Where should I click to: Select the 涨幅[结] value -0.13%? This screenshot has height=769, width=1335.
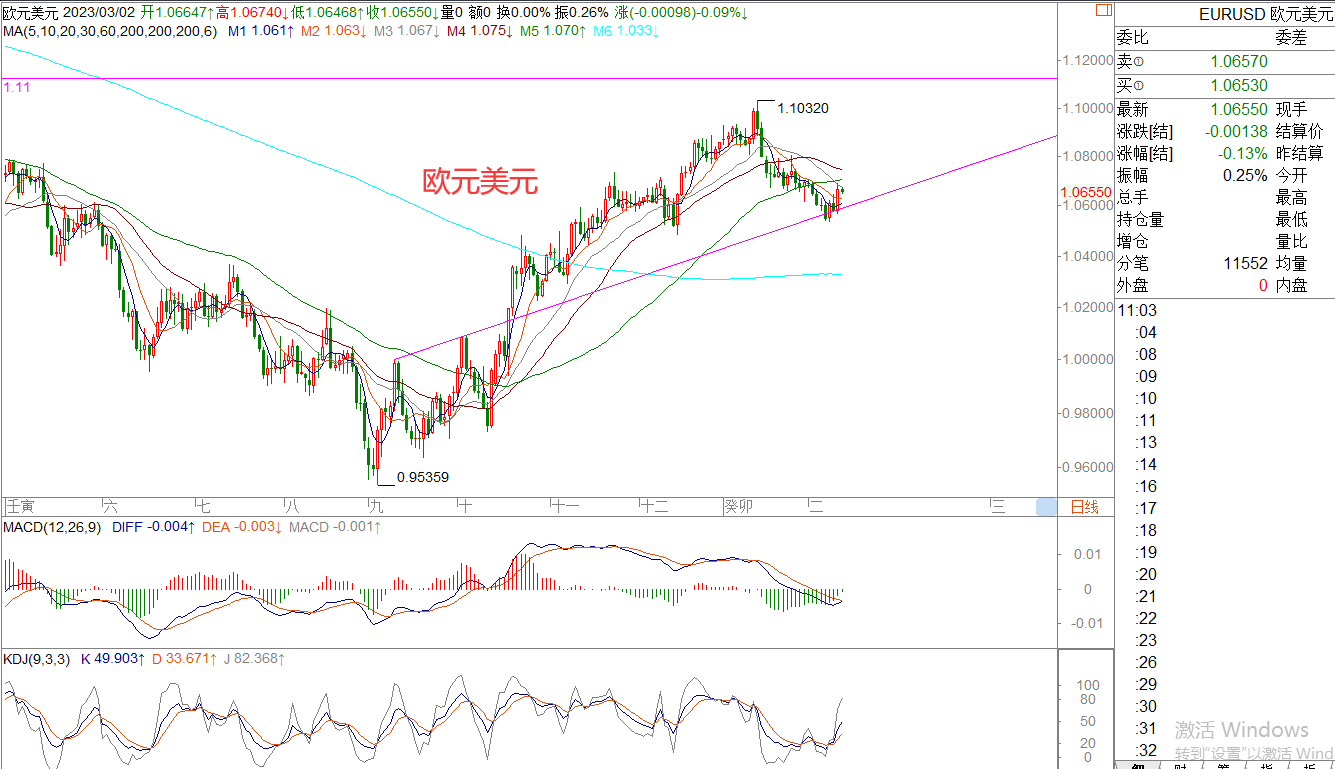coord(1243,154)
